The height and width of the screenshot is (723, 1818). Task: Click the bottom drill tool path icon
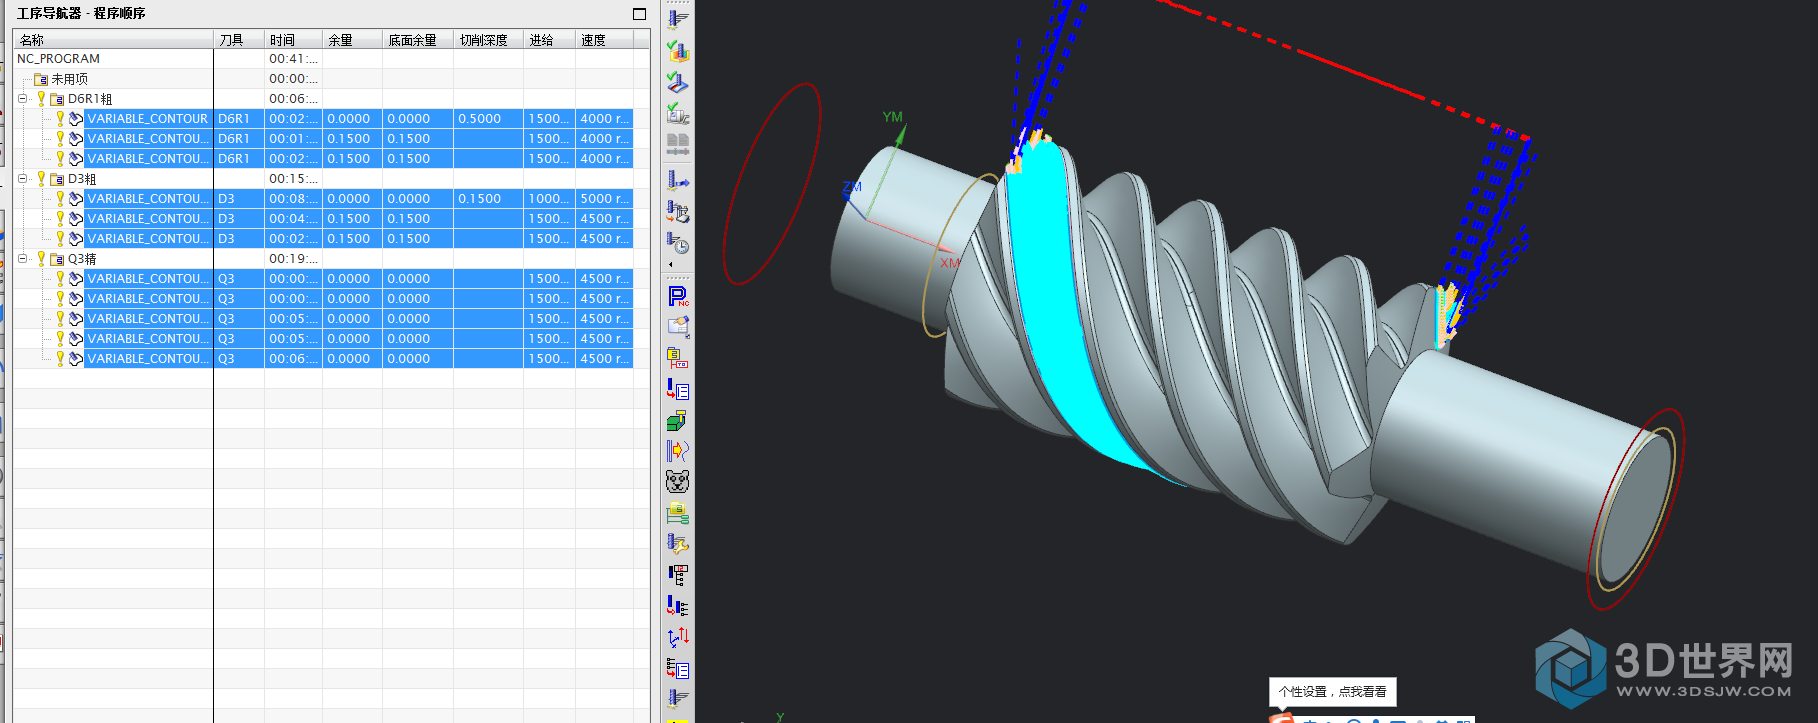click(x=678, y=698)
